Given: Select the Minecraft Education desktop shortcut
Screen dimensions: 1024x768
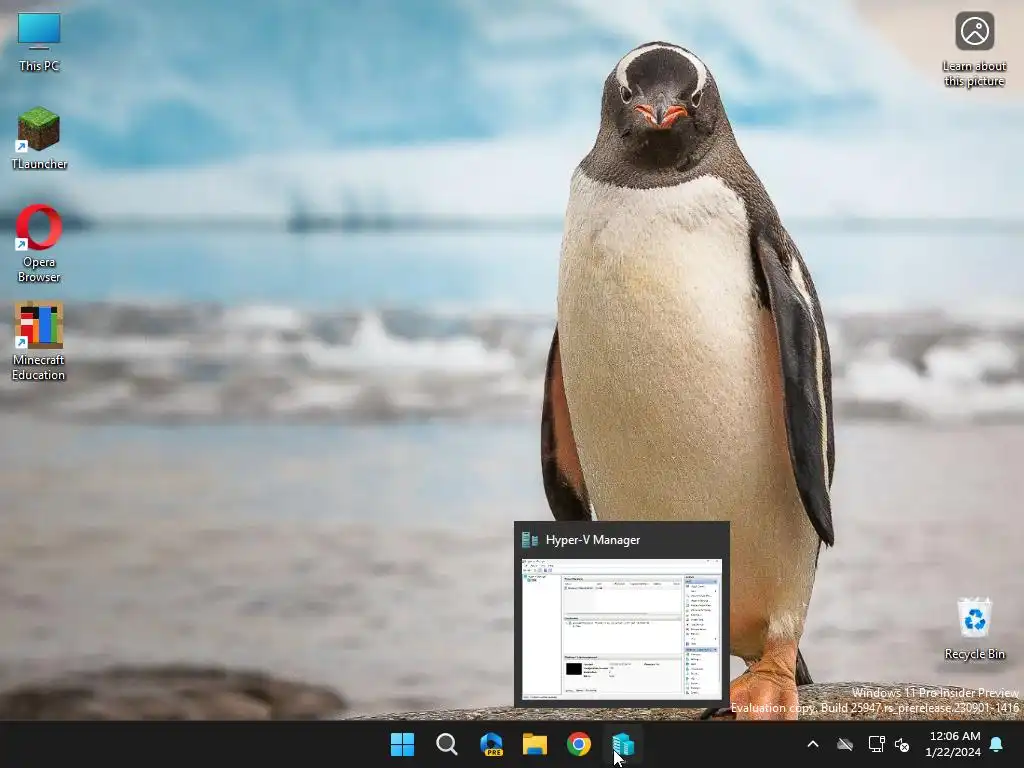Looking at the screenshot, I should click(39, 342).
